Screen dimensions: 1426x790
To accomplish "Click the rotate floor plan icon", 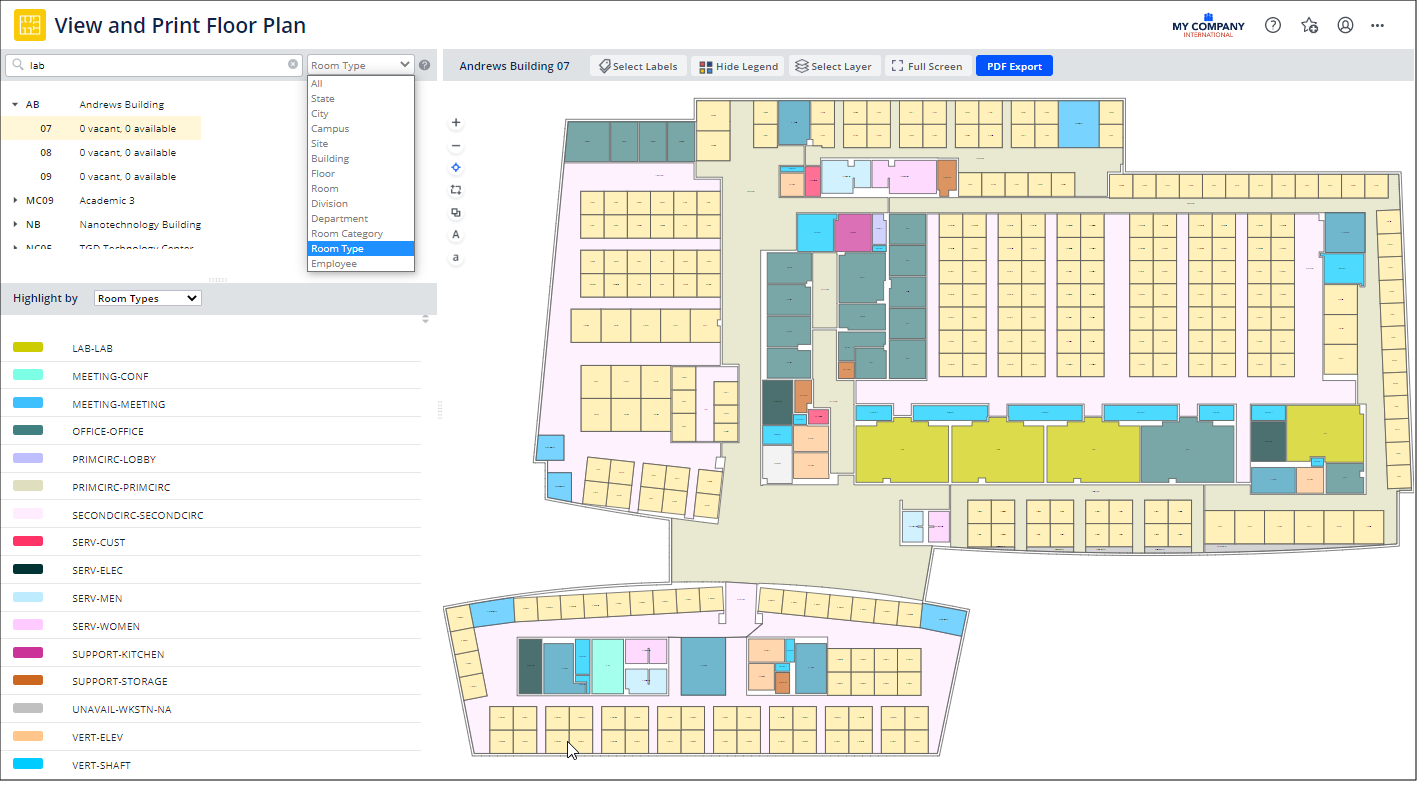I will [x=455, y=189].
